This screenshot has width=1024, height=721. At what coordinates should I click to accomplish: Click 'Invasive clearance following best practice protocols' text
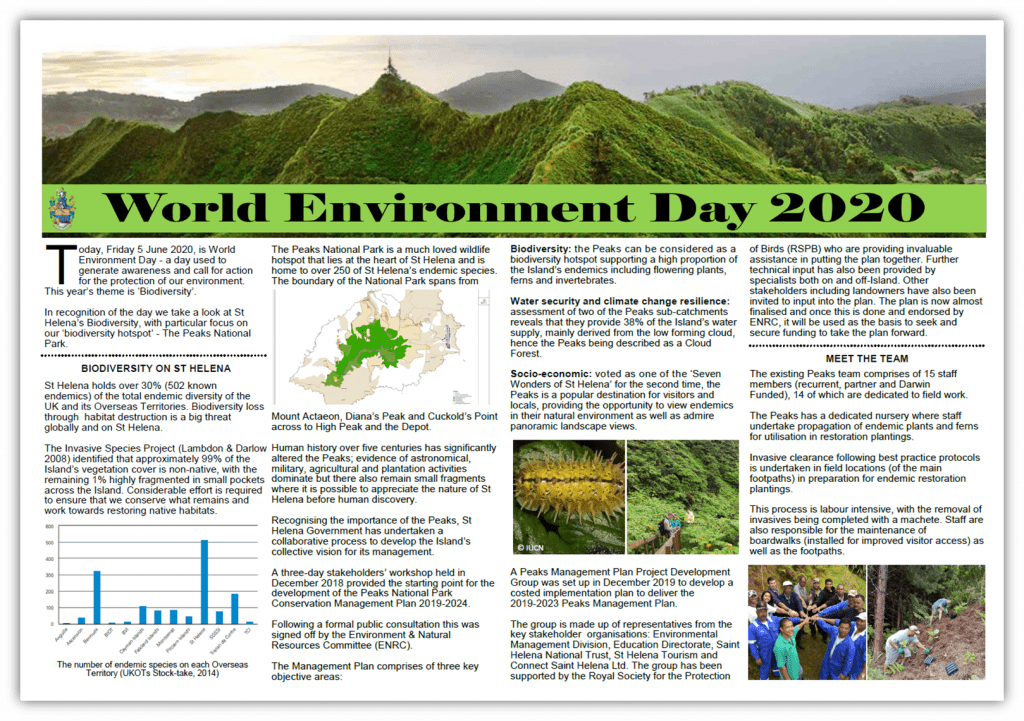pyautogui.click(x=865, y=457)
